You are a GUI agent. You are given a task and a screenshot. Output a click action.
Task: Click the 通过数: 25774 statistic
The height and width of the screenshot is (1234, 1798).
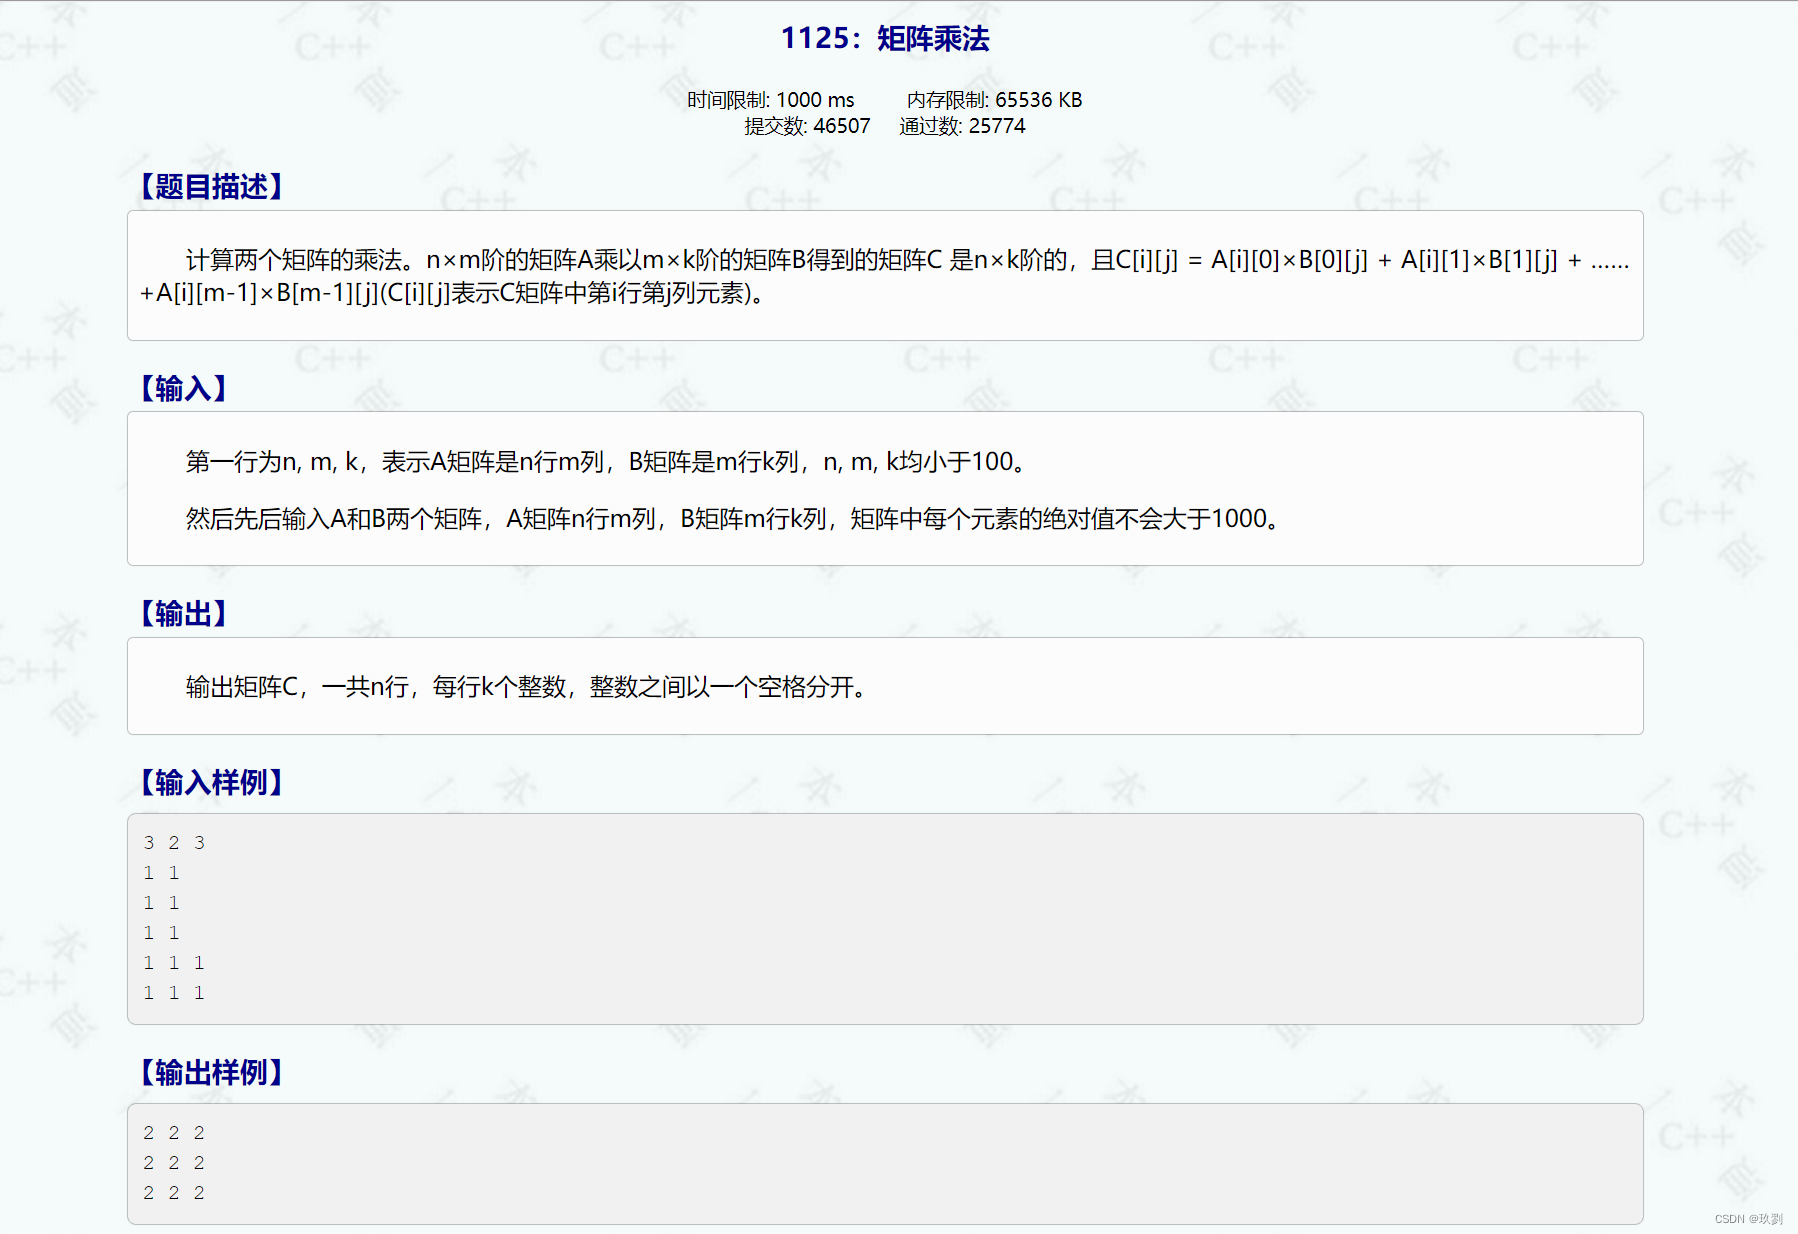[962, 126]
